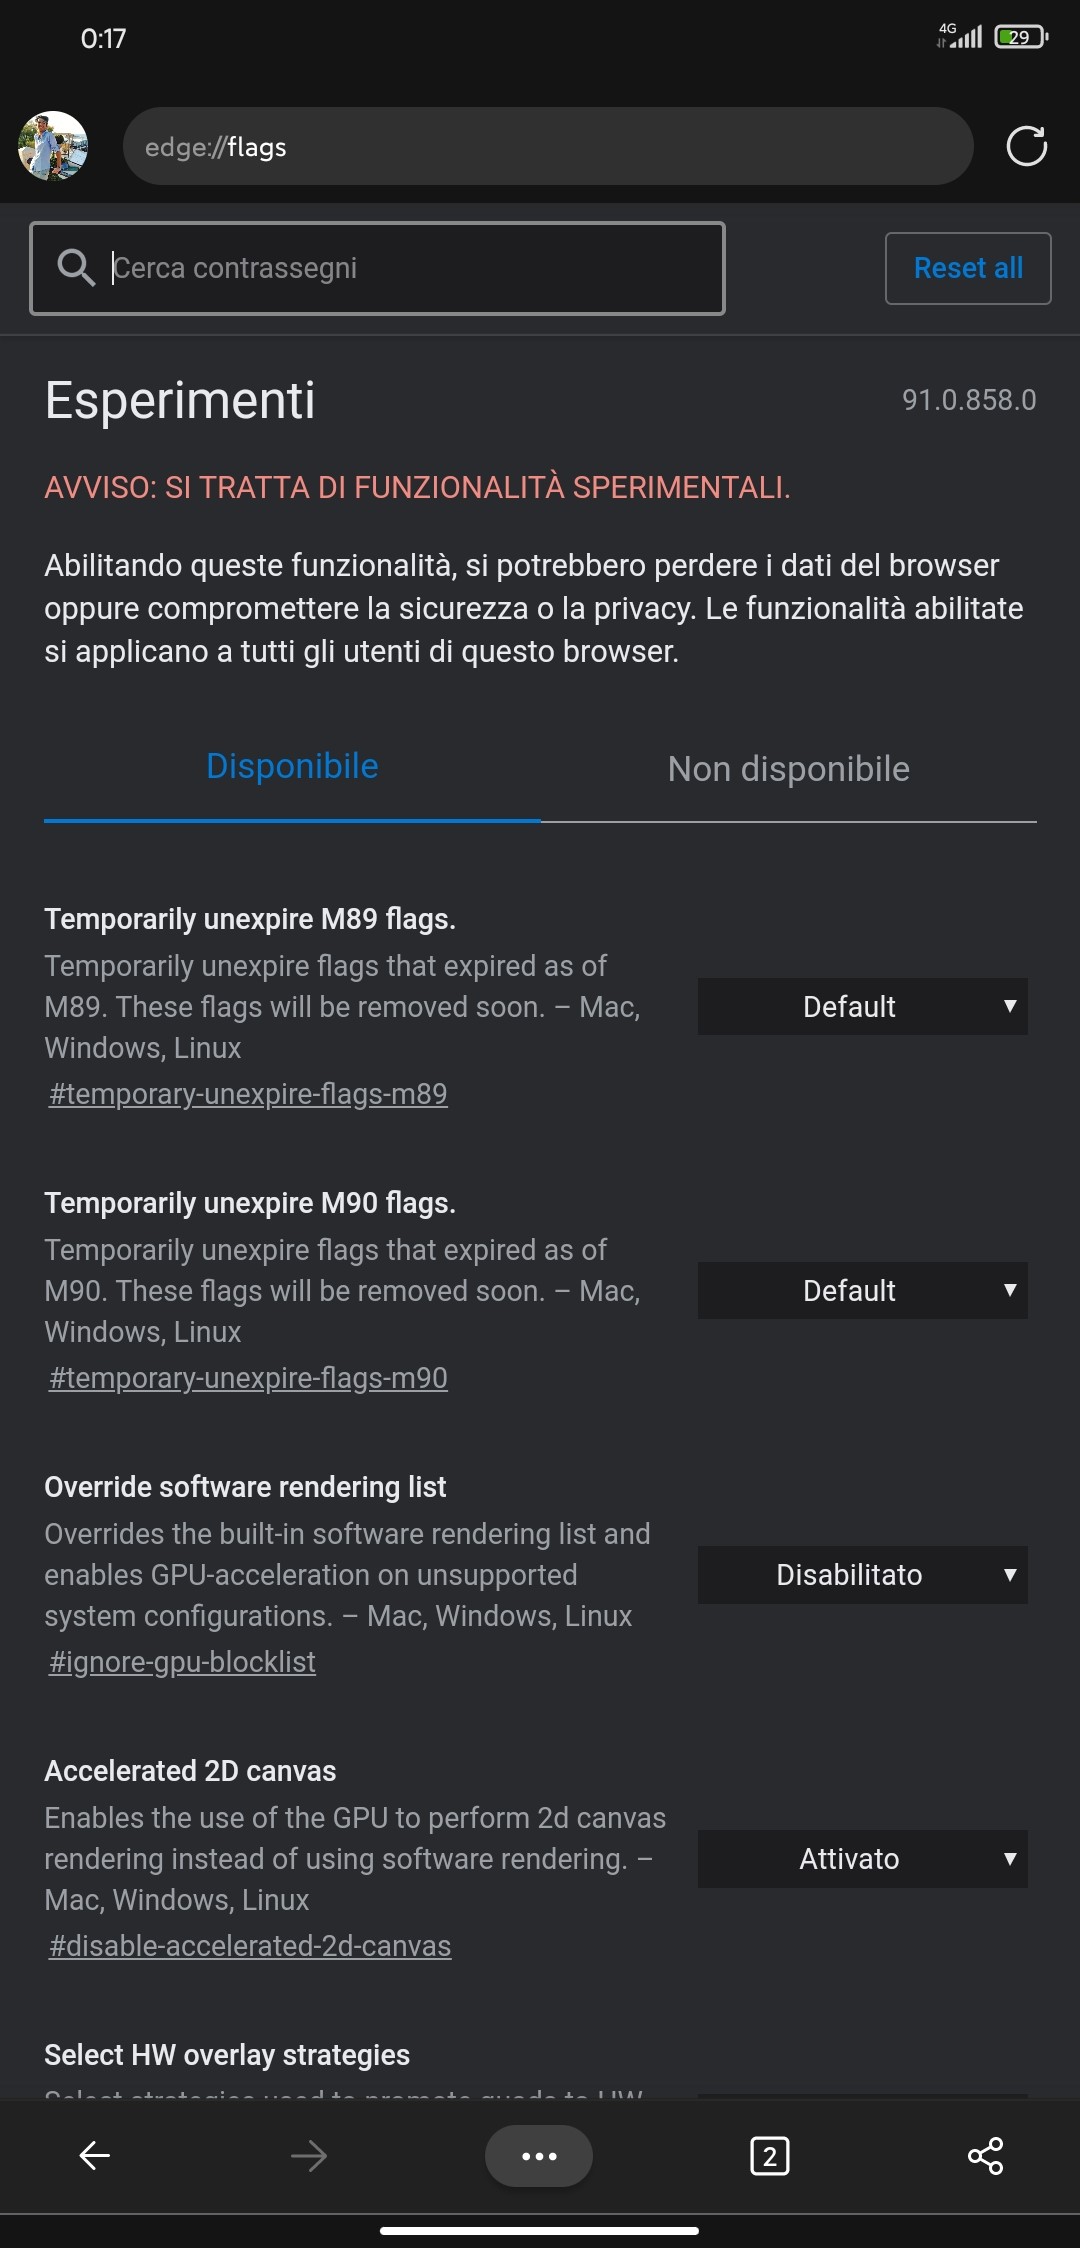Viewport: 1080px width, 2248px height.
Task: Open the M89 flags Default dropdown
Action: click(x=862, y=1007)
